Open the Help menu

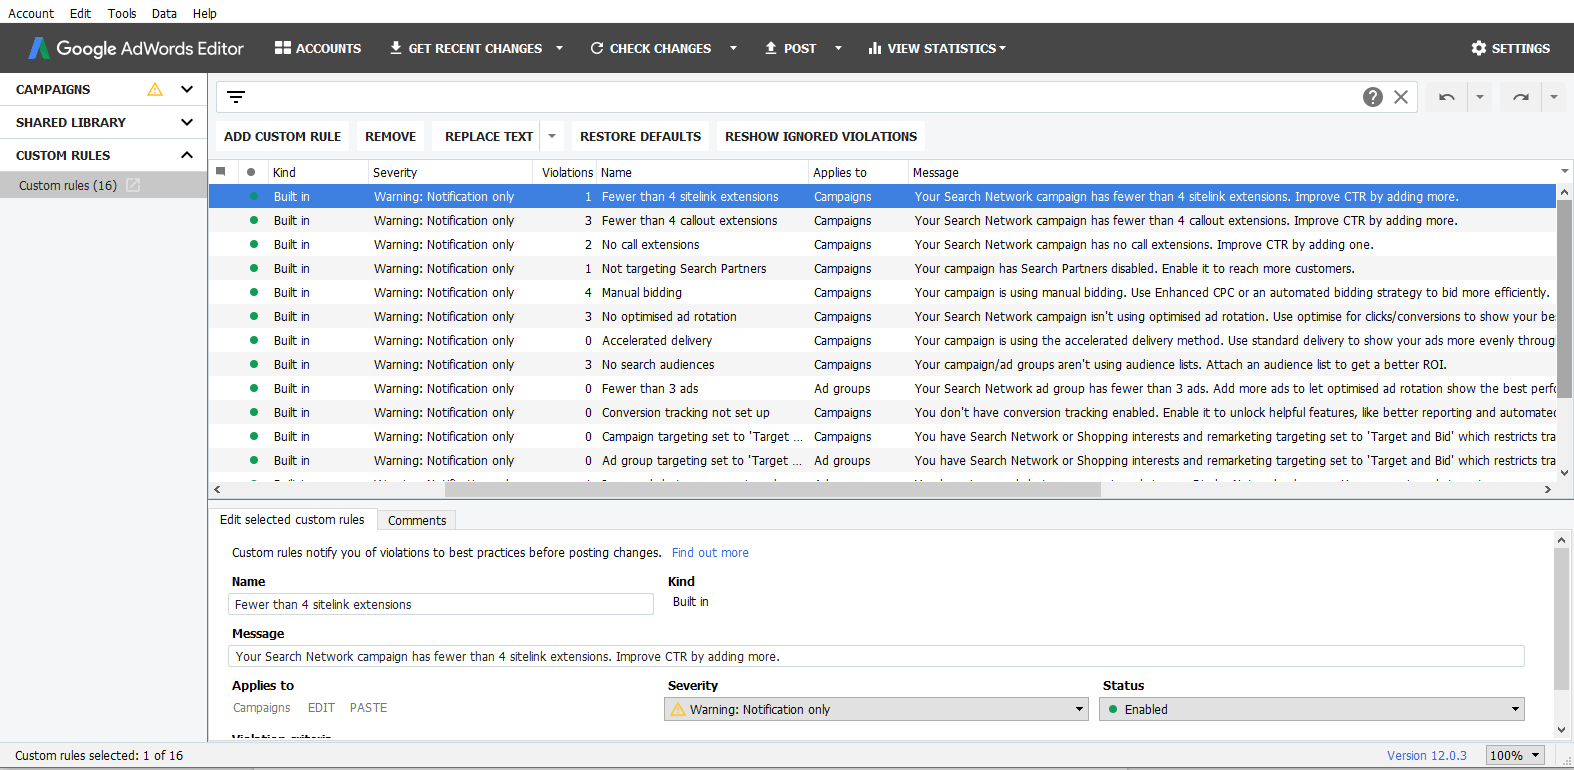204,13
